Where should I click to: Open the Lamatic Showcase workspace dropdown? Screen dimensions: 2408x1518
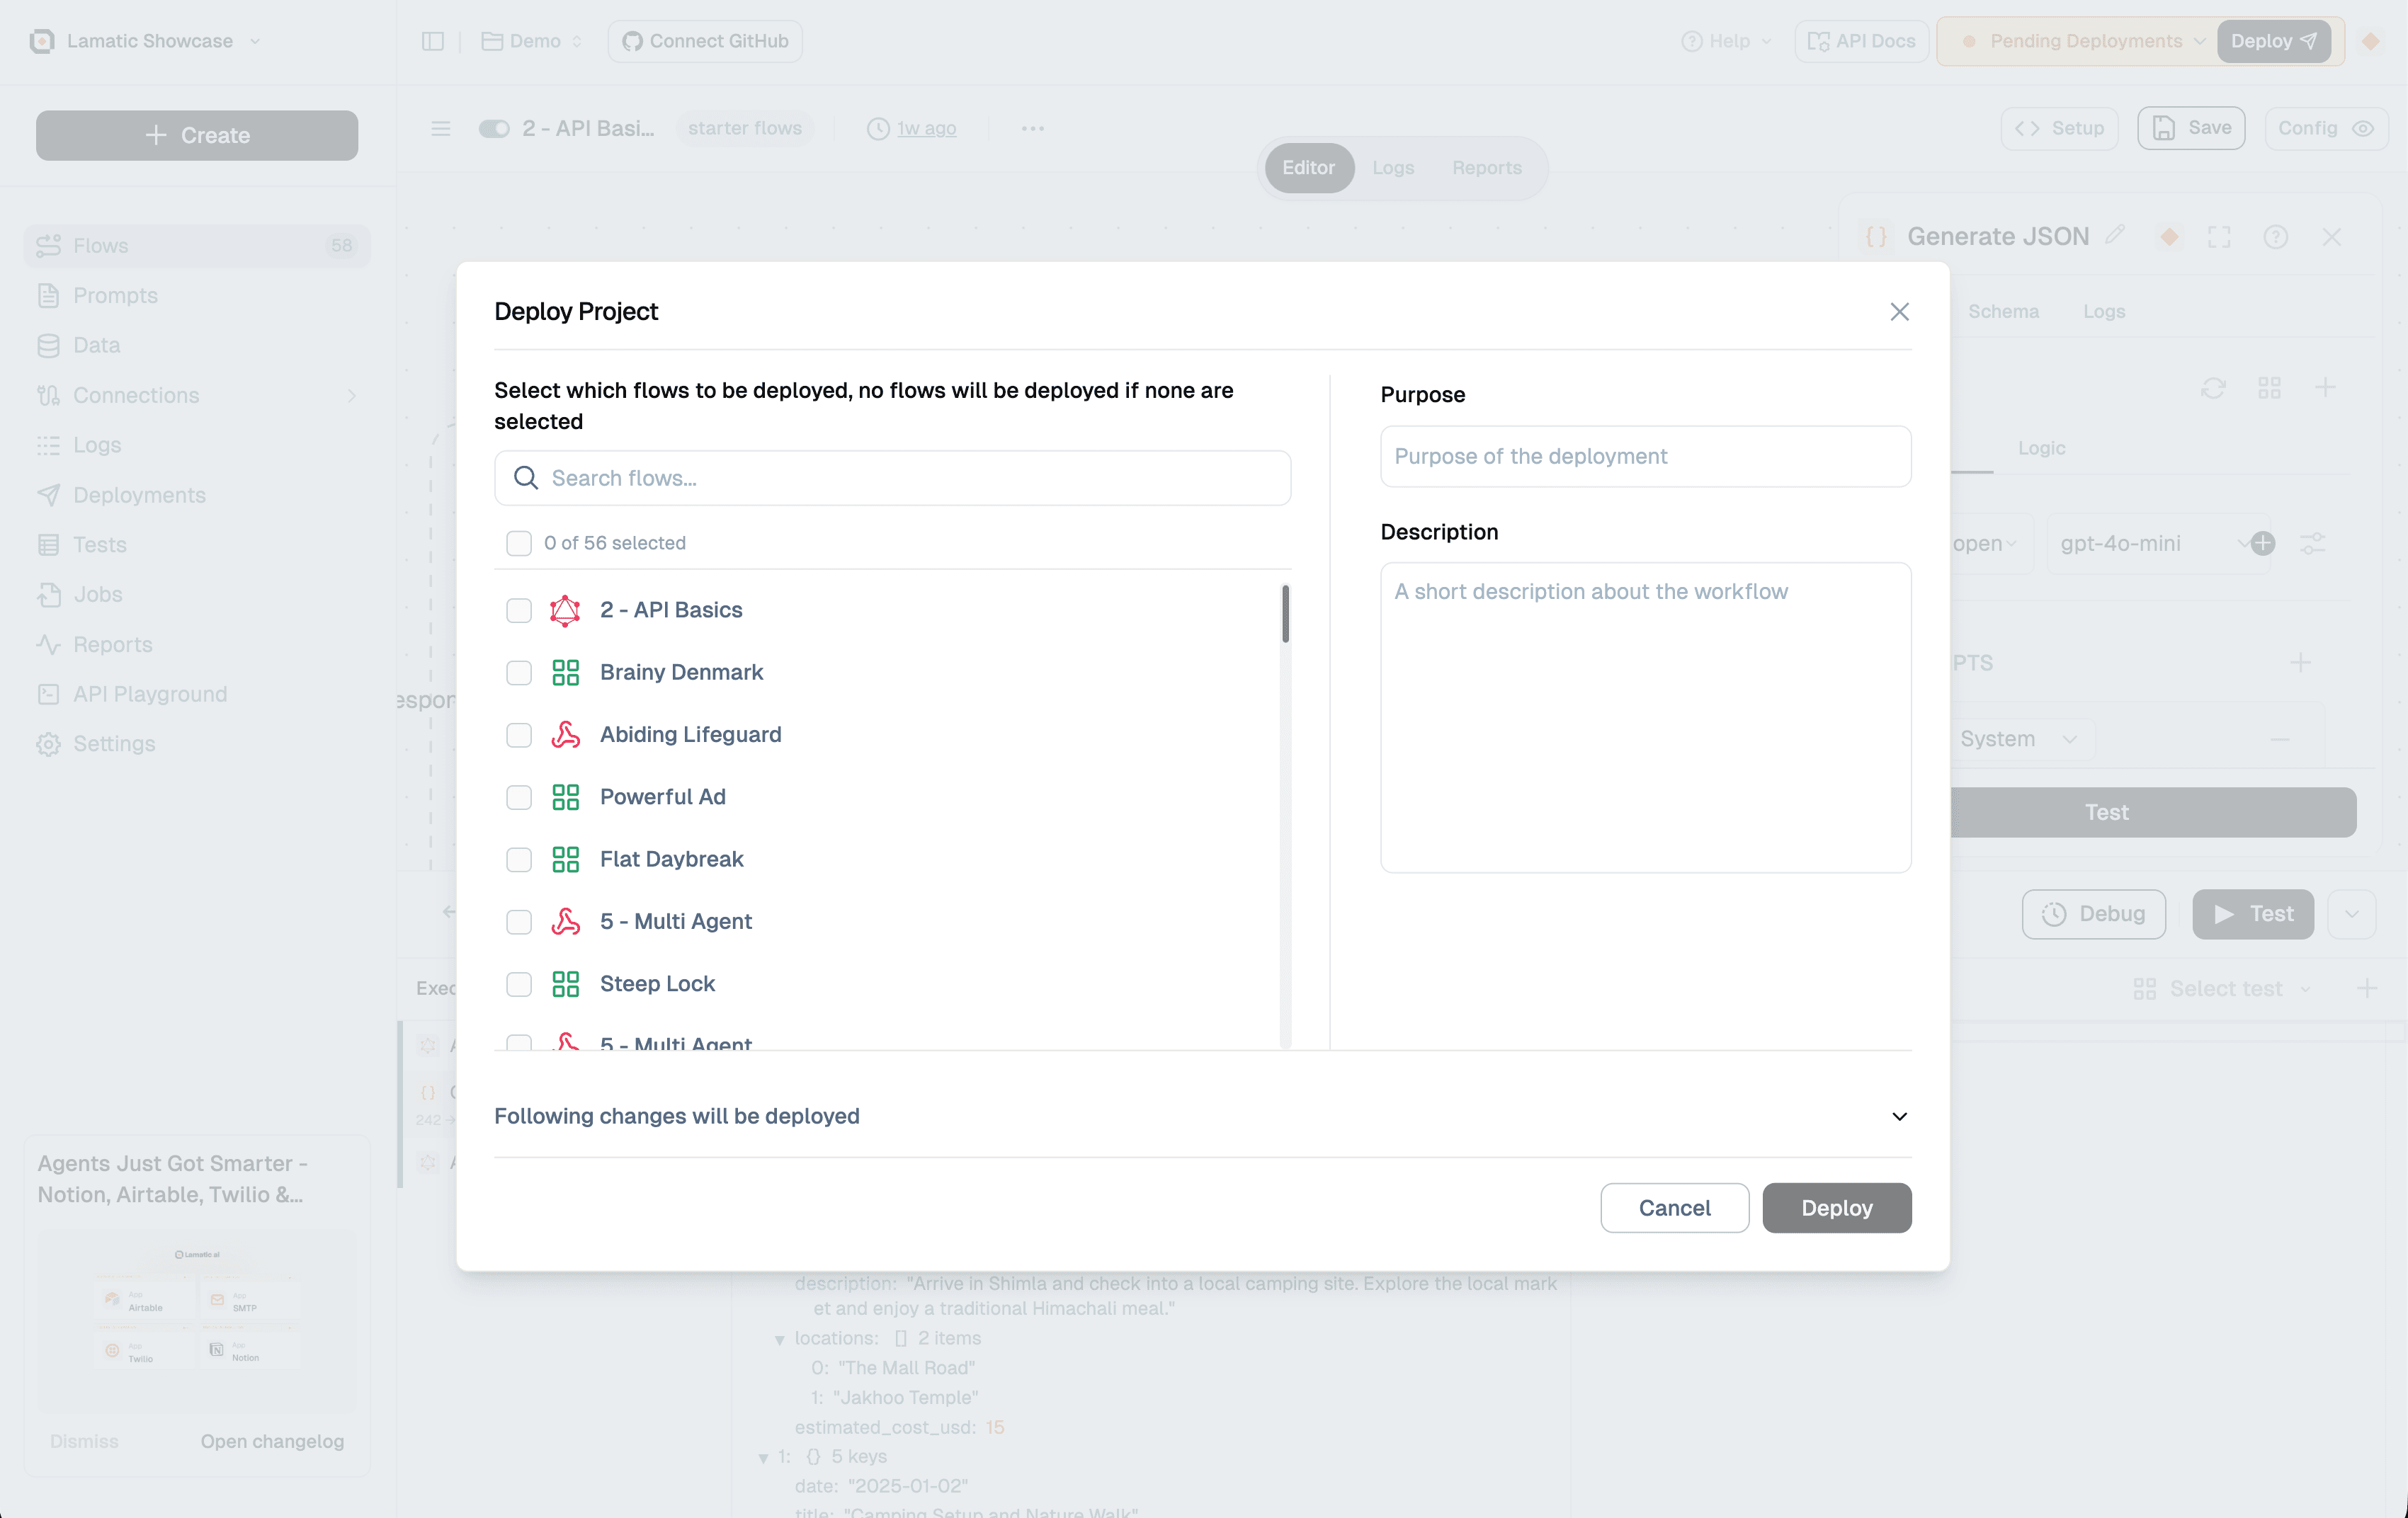click(x=149, y=41)
